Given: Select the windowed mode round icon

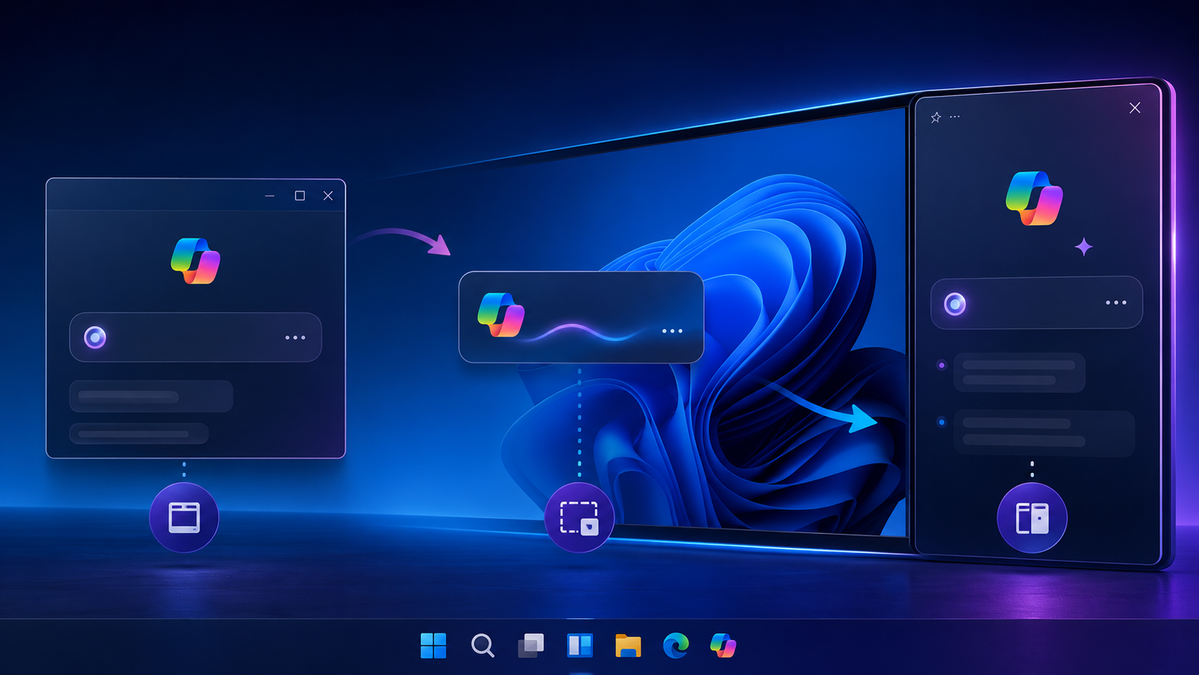Looking at the screenshot, I should point(184,518).
